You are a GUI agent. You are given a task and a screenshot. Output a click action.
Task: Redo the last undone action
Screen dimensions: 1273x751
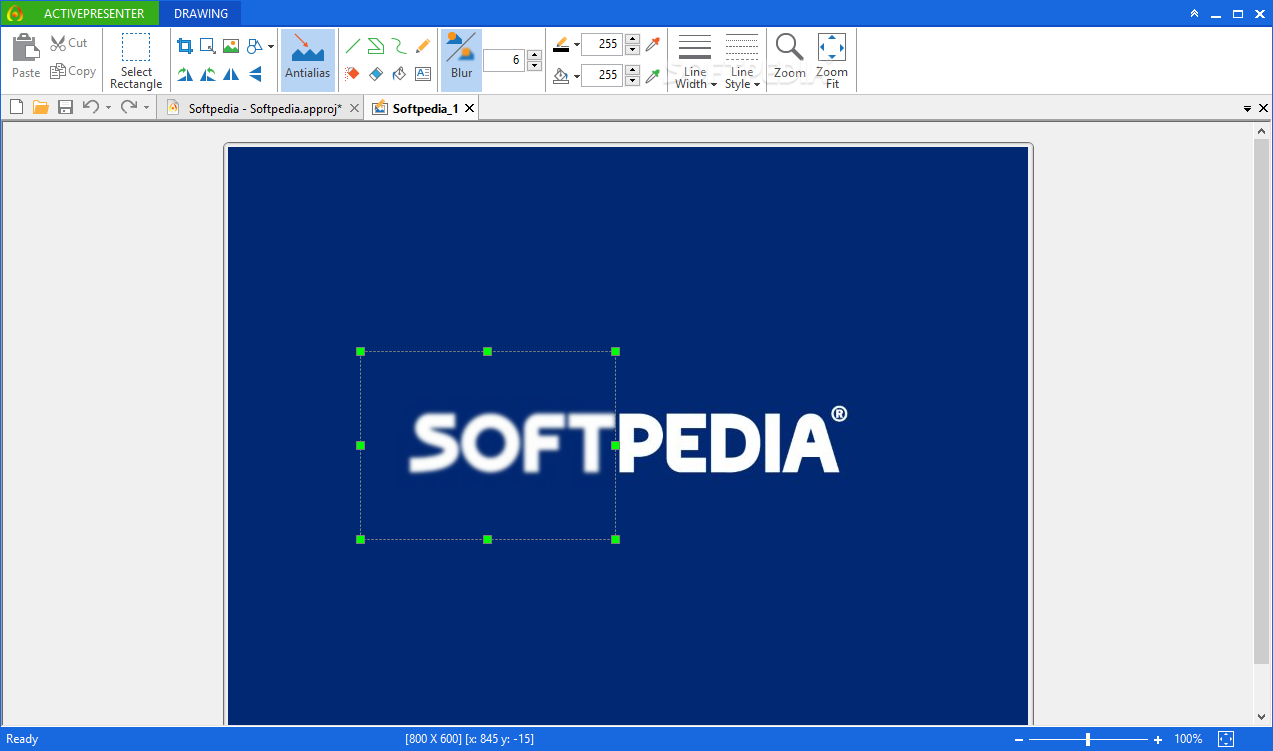(128, 107)
